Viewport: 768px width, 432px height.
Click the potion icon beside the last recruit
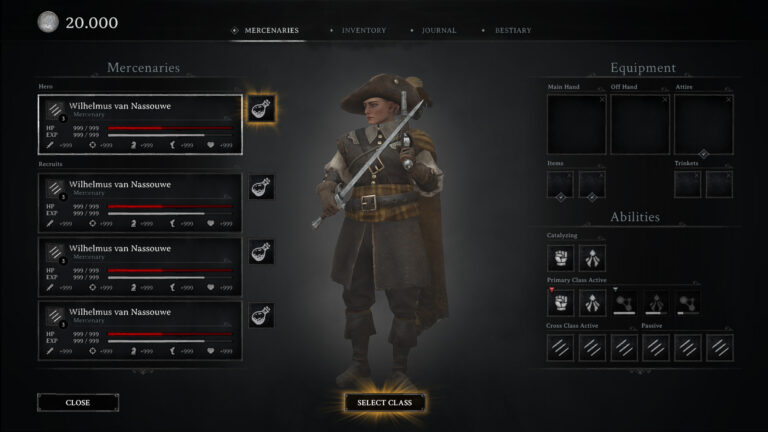click(x=261, y=315)
